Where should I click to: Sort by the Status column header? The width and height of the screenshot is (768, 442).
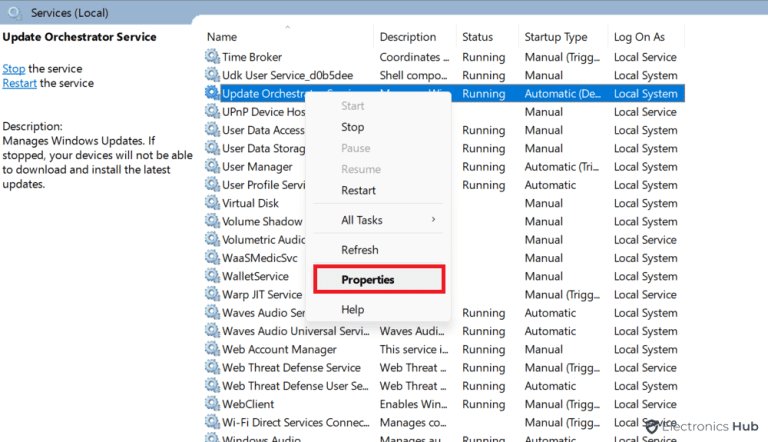point(478,37)
